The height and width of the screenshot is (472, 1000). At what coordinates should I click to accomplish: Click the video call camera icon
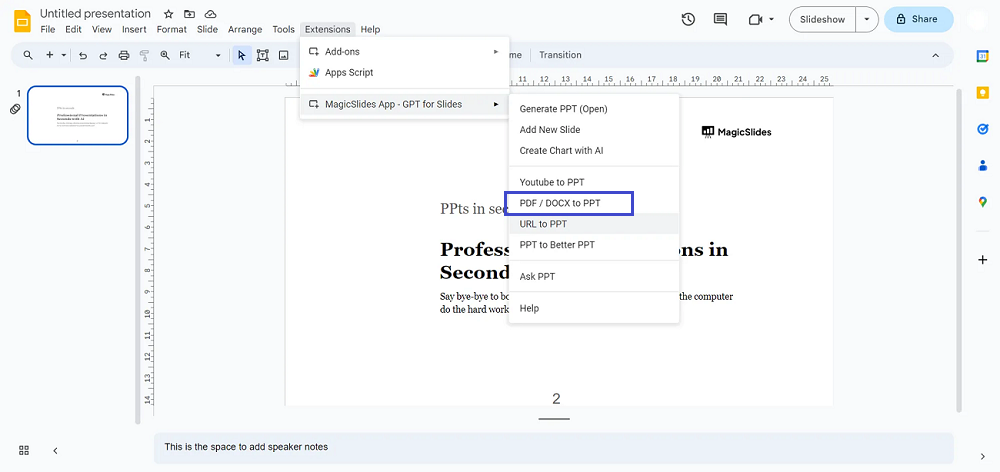click(755, 19)
